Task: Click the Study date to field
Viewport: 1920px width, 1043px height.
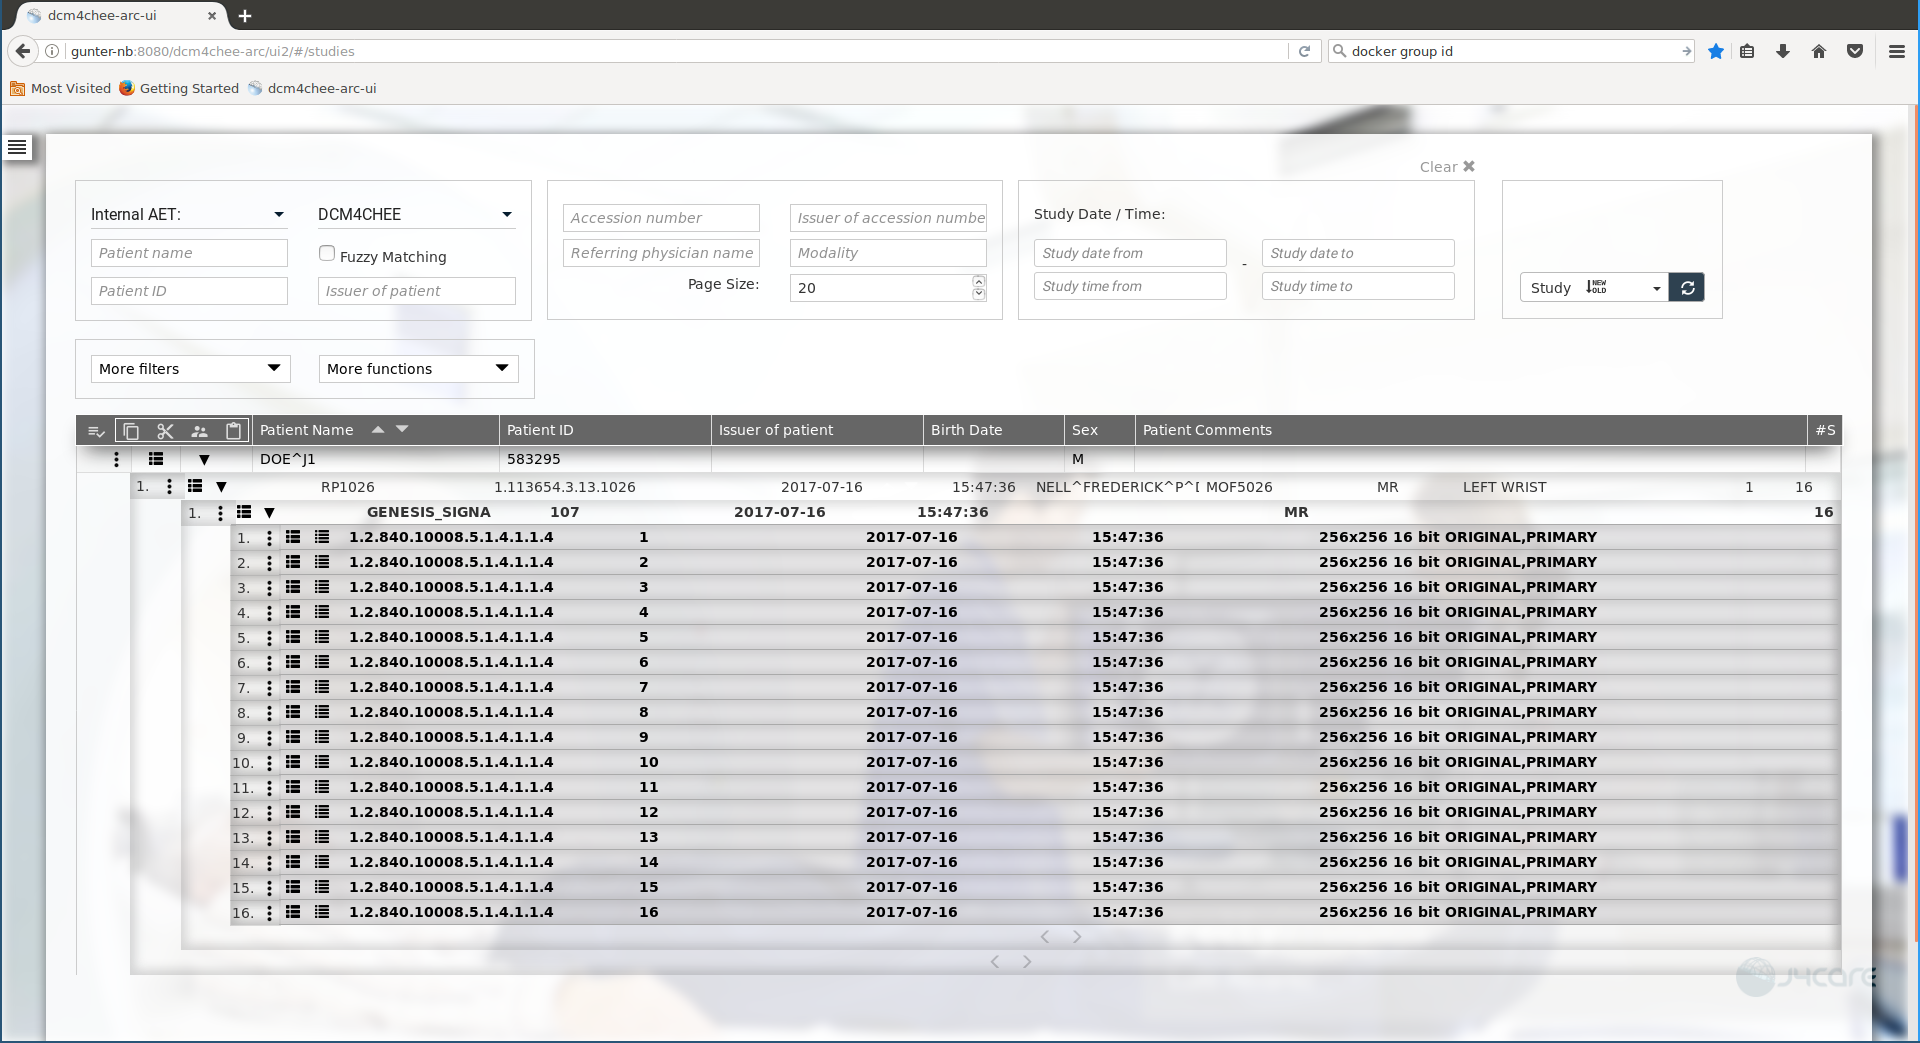Action: [x=1358, y=253]
